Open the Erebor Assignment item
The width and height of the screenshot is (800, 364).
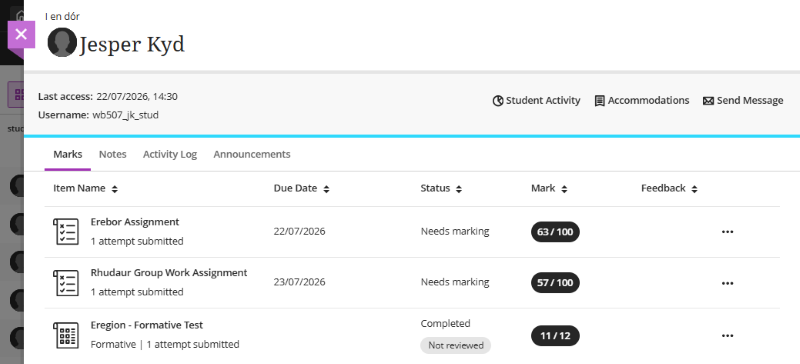135,222
